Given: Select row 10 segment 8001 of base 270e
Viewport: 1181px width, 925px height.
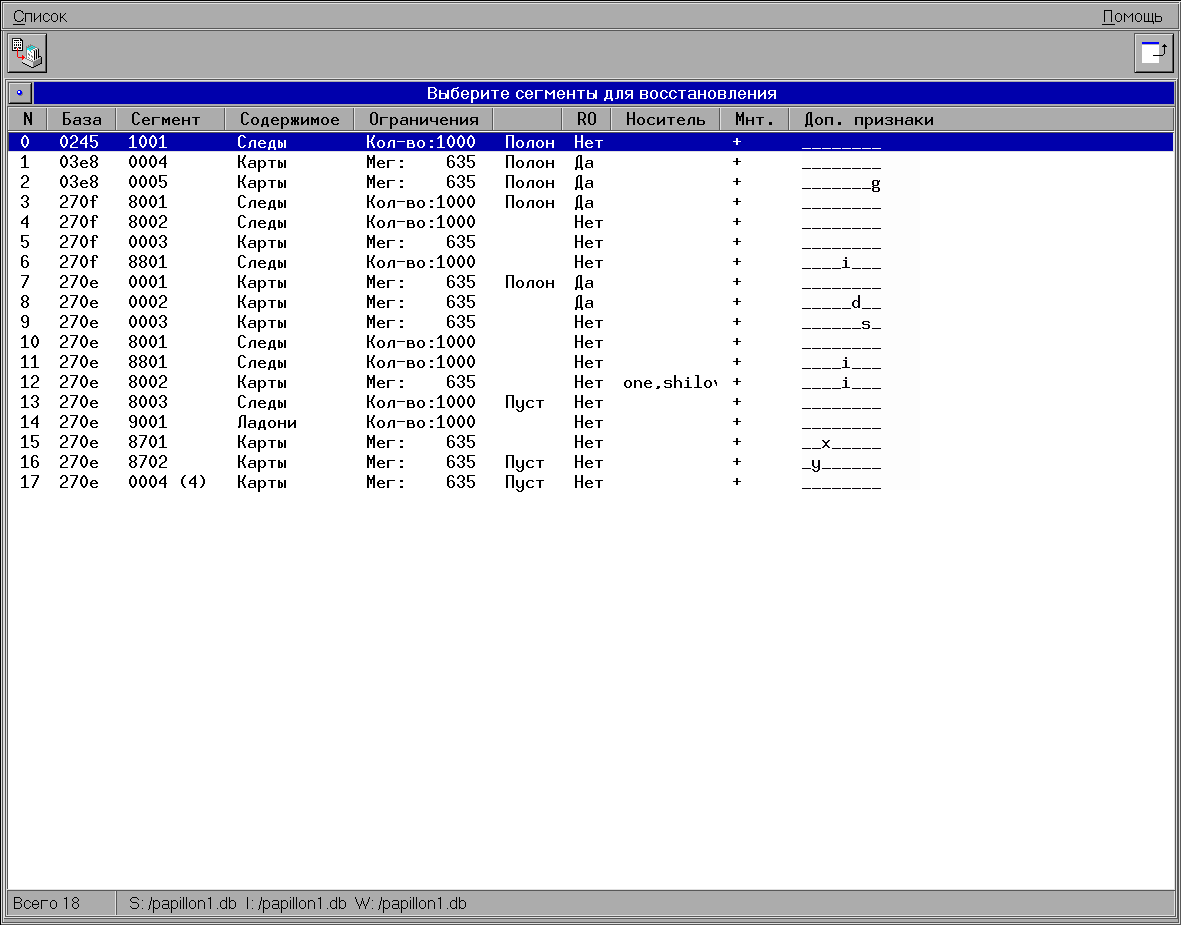Looking at the screenshot, I should [590, 342].
